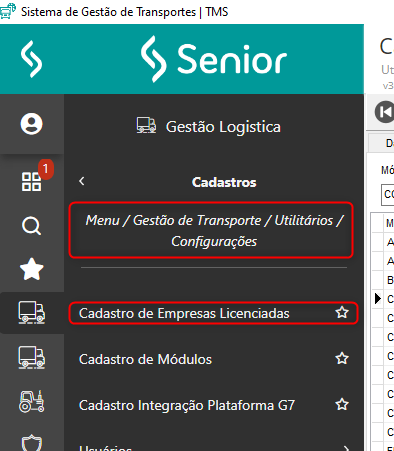Open the shield module icon
The height and width of the screenshot is (451, 394).
[32, 443]
